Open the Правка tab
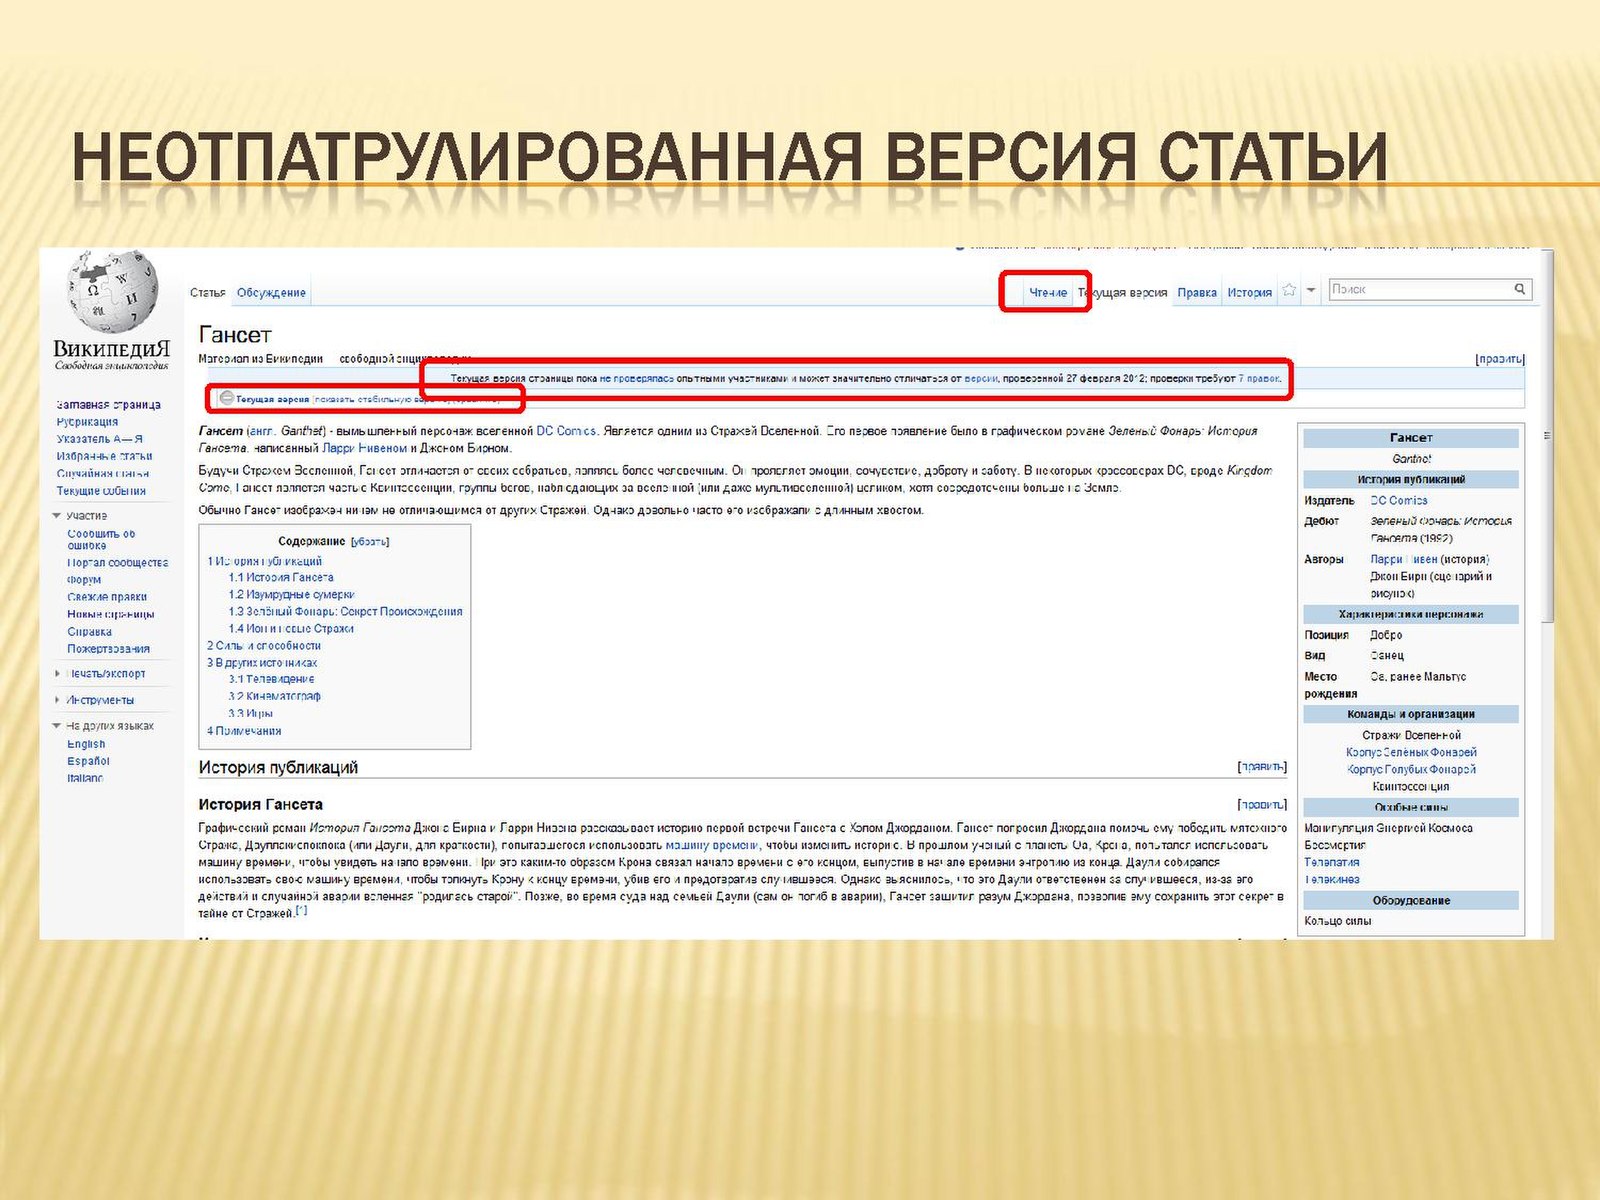Viewport: 1600px width, 1200px height. tap(1197, 293)
